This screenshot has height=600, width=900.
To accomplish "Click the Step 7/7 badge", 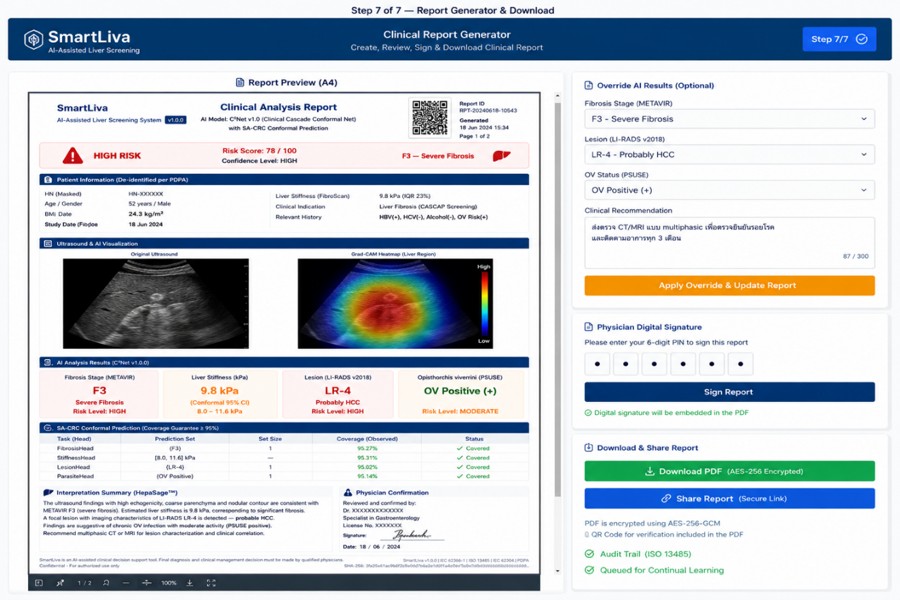I will point(839,39).
